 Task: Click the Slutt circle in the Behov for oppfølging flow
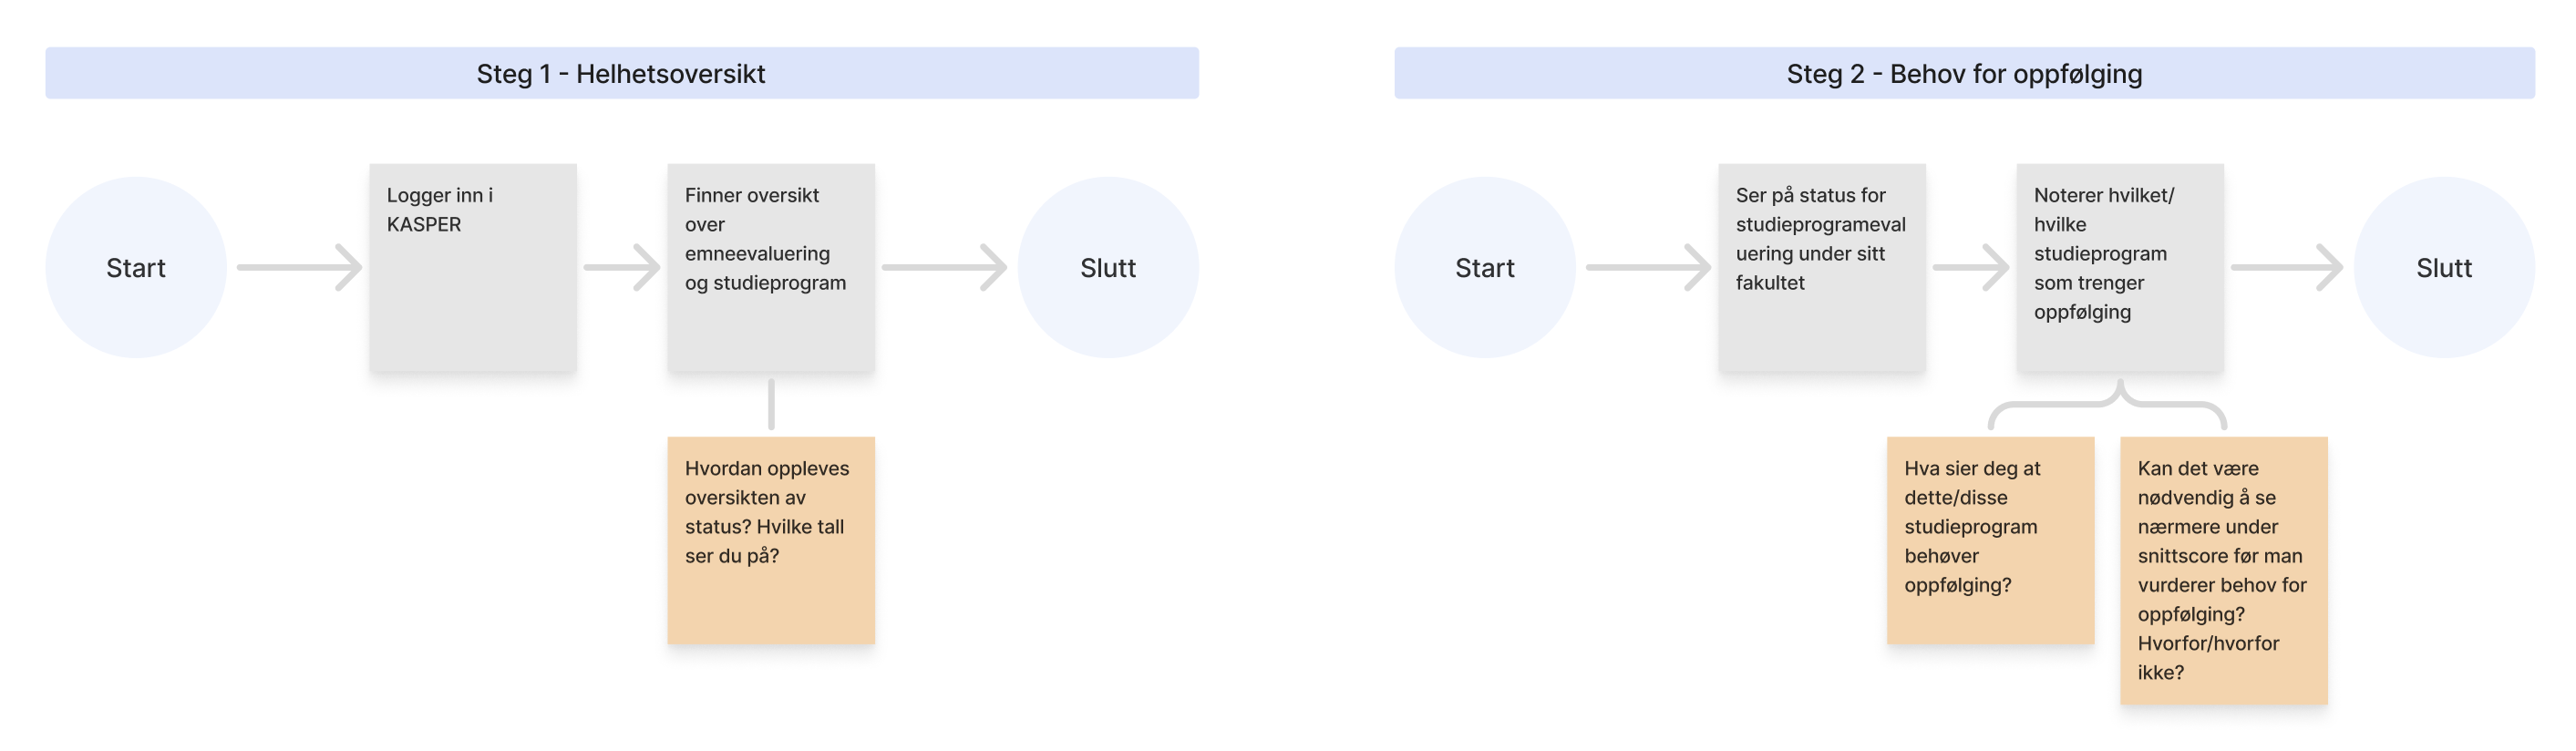(2443, 268)
